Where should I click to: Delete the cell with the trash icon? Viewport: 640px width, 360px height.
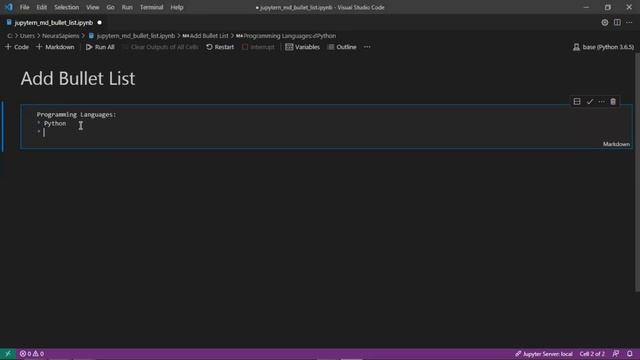[x=613, y=102]
